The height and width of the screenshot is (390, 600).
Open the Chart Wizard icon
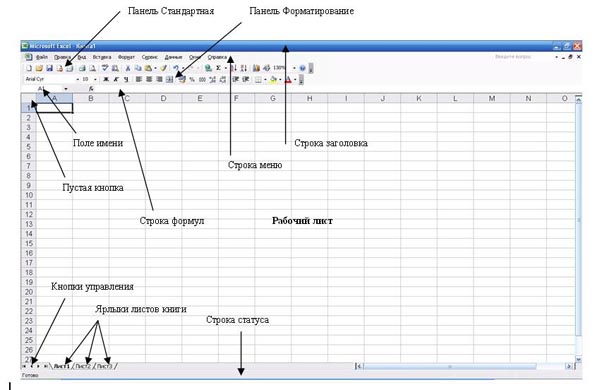tap(256, 68)
